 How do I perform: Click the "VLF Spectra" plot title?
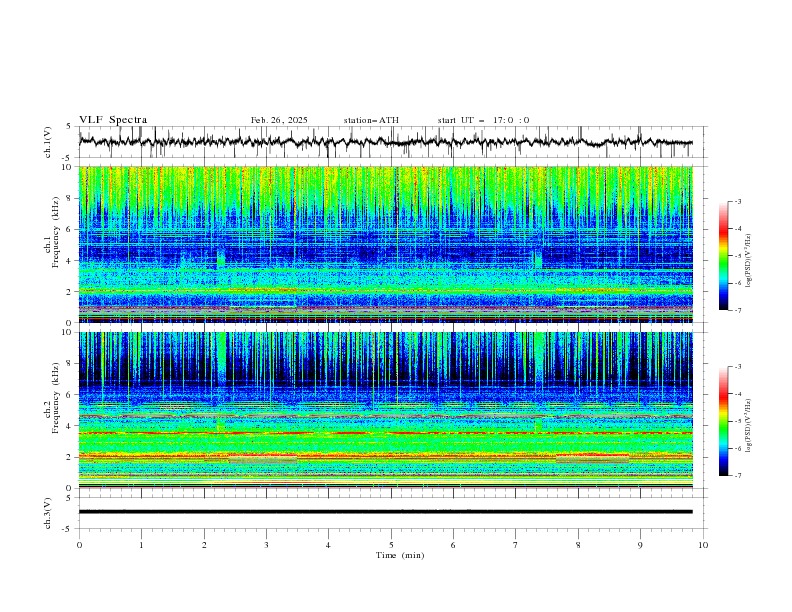point(113,120)
